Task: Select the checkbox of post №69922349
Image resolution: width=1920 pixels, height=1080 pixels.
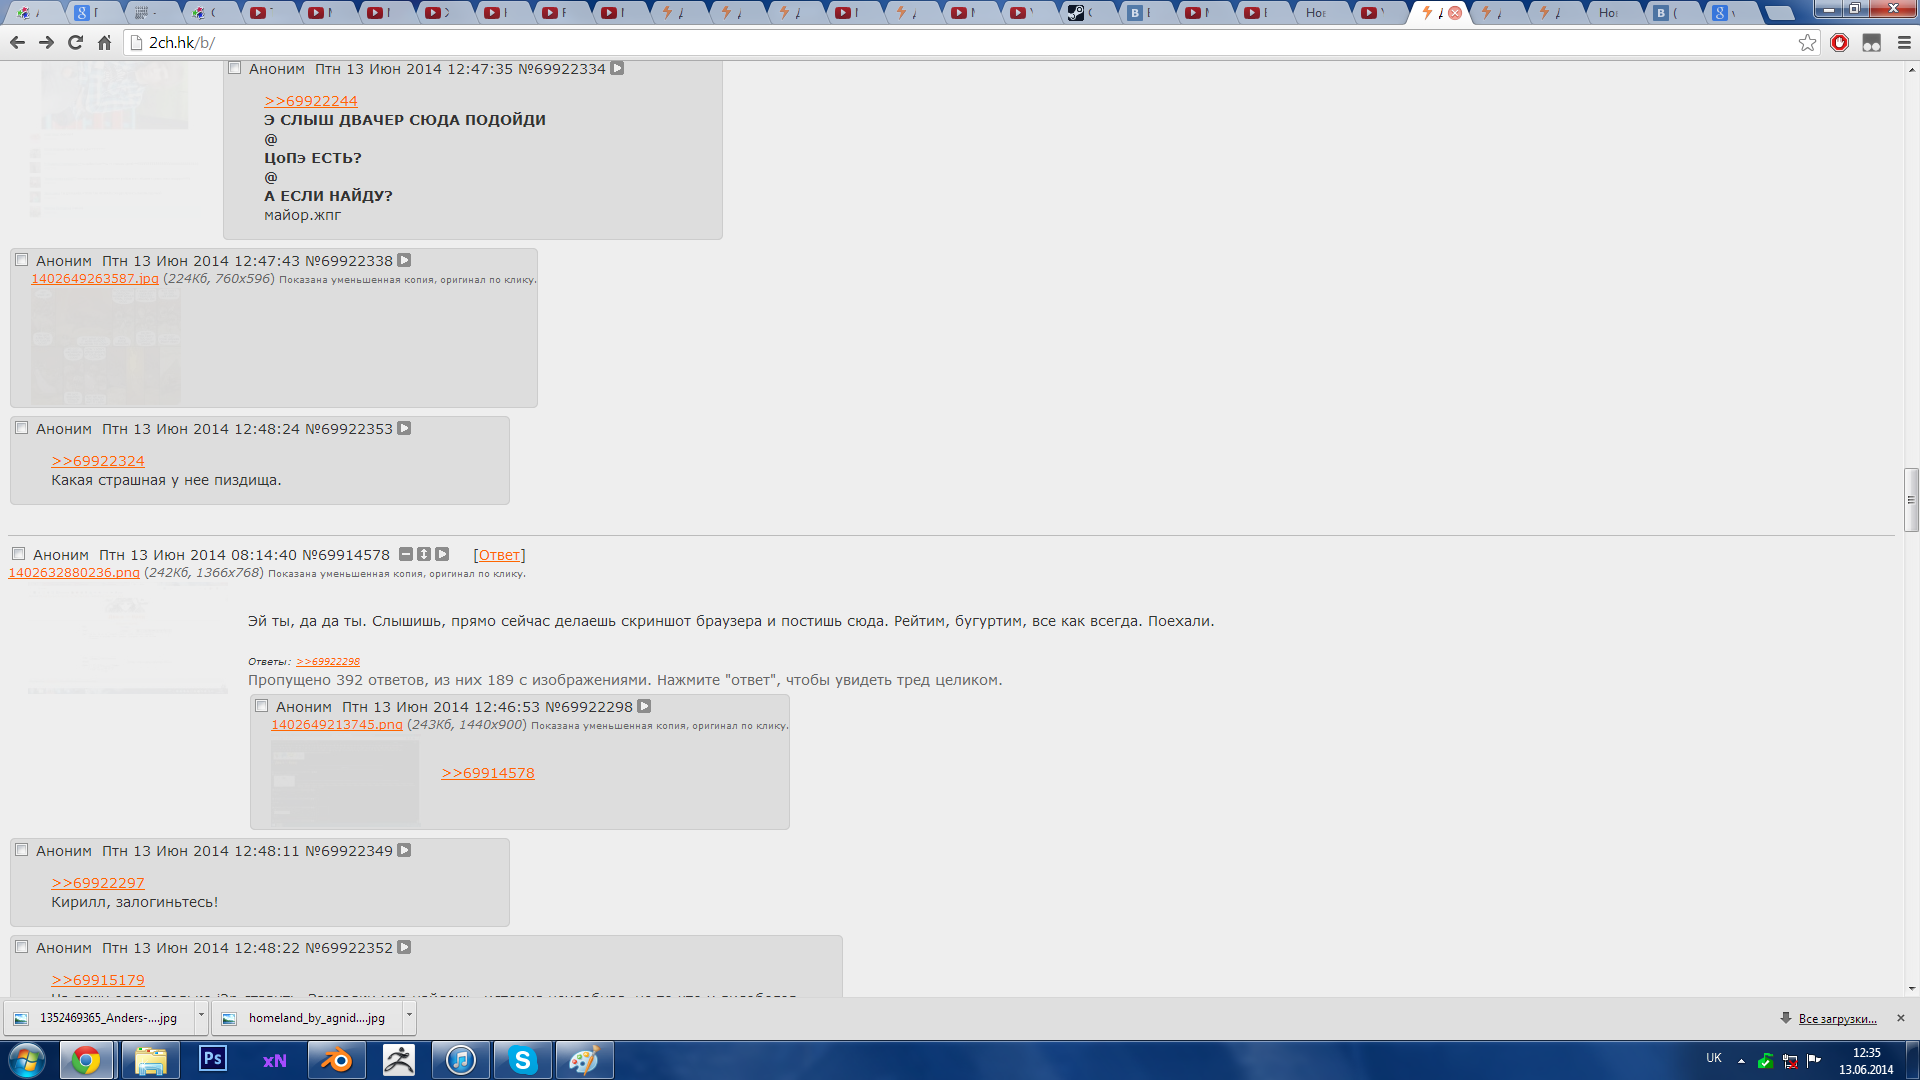Action: (x=21, y=850)
